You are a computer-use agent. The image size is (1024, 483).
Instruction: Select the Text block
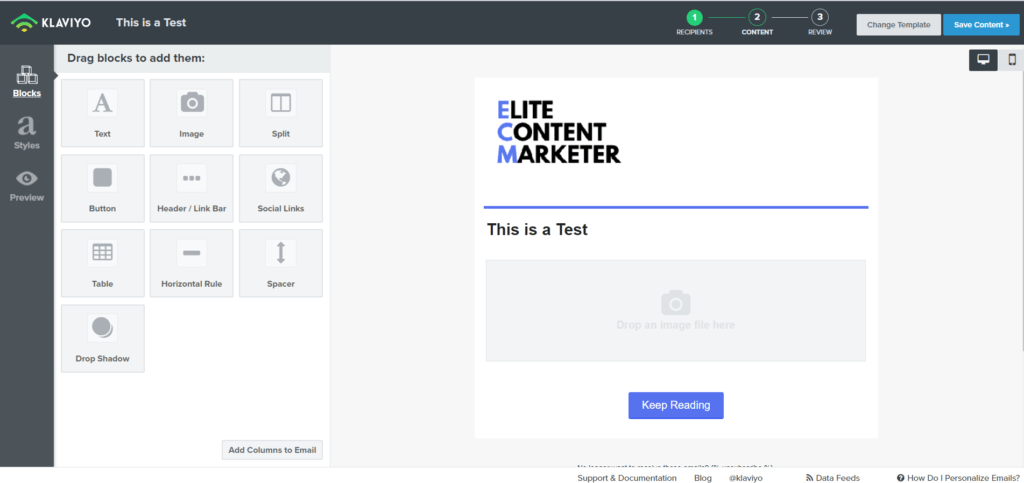(x=103, y=114)
